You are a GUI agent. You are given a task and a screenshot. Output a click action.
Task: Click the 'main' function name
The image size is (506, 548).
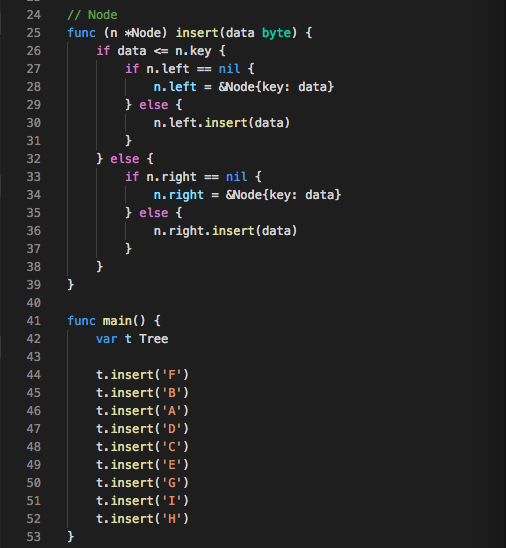coord(117,321)
